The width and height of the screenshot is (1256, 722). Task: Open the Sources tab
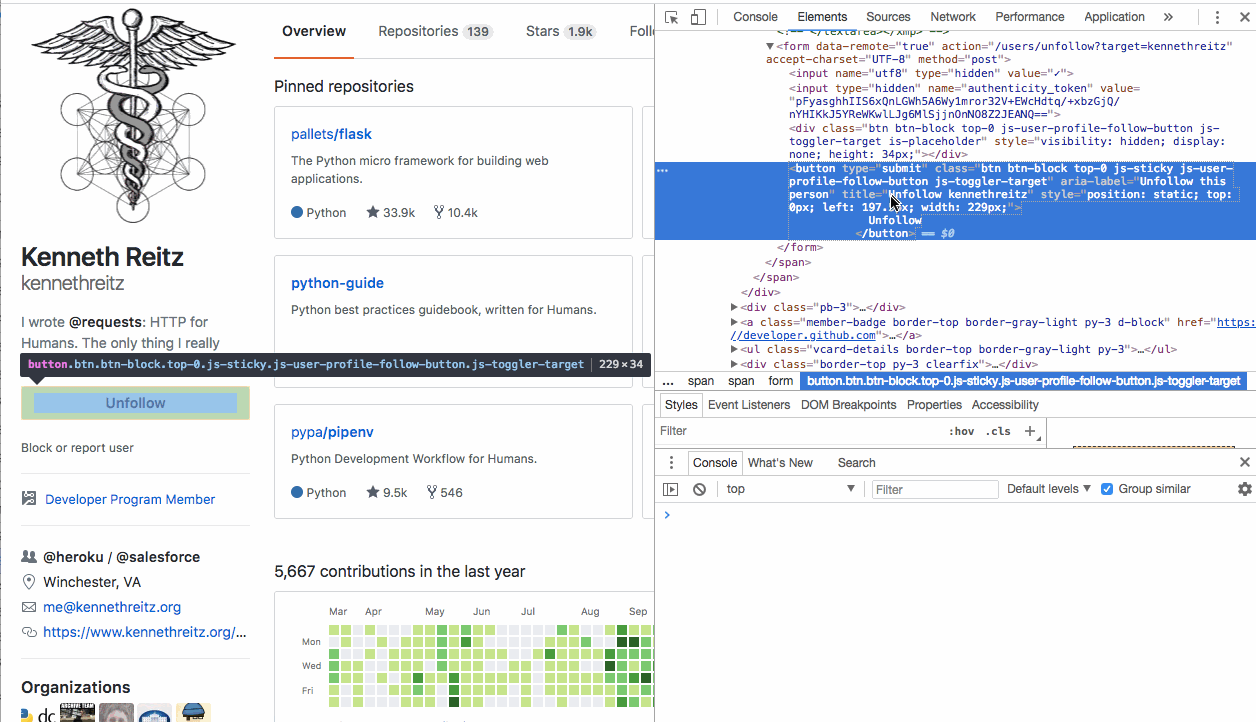[x=888, y=17]
